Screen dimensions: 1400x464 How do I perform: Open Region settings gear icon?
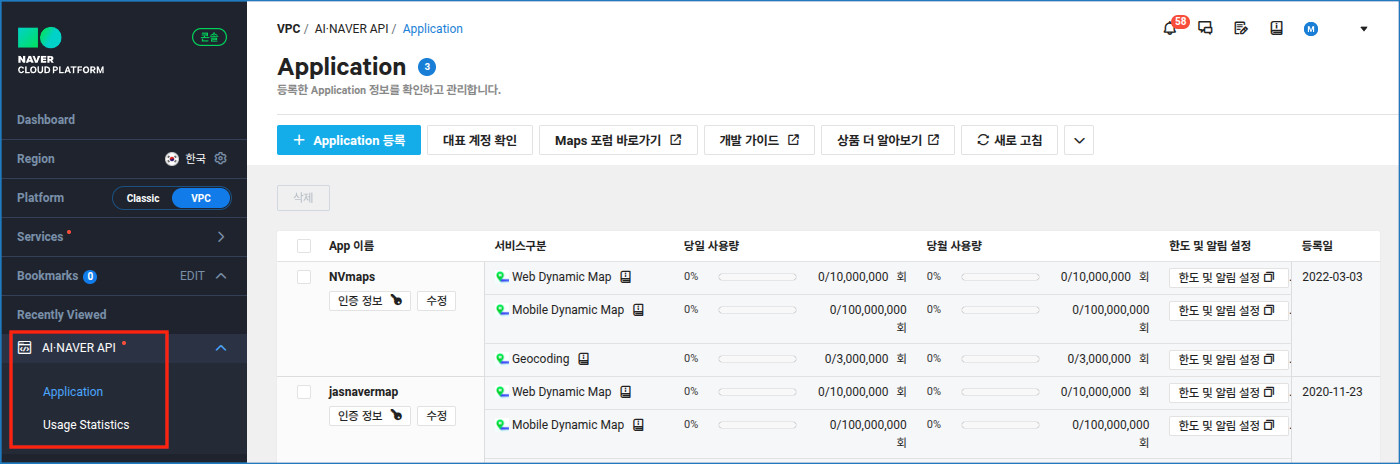tap(221, 158)
